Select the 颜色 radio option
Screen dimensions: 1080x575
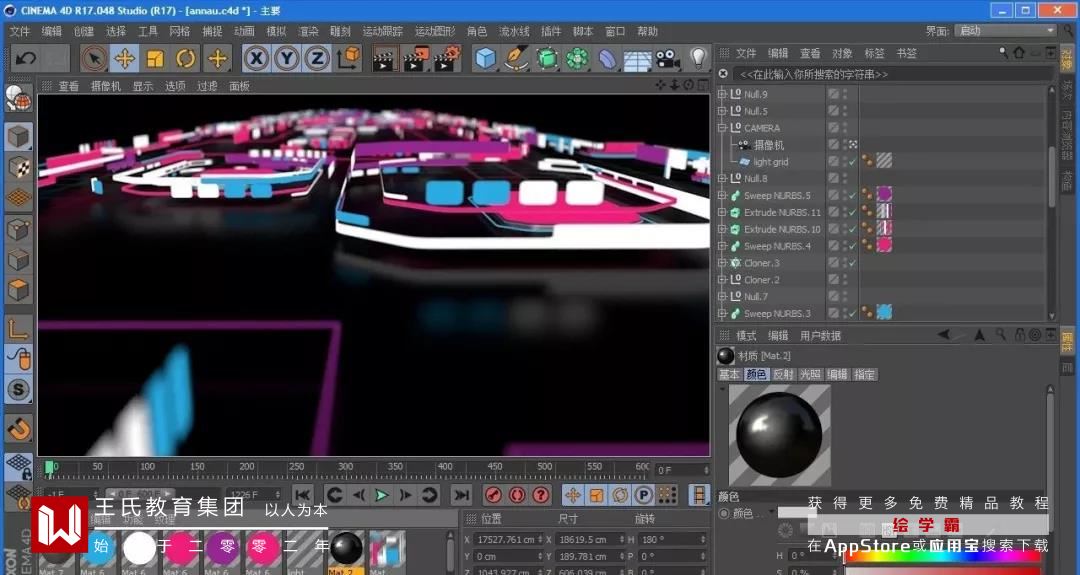(724, 513)
